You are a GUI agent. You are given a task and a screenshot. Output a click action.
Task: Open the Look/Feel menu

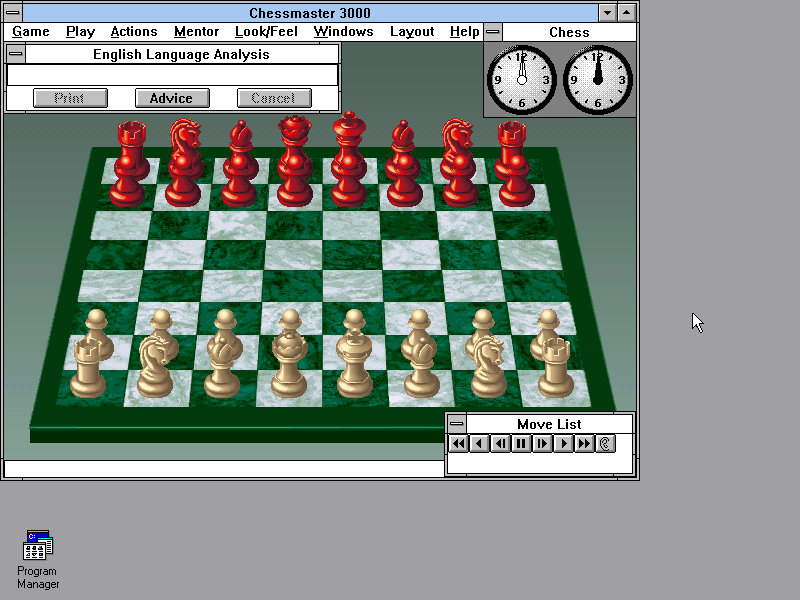click(x=266, y=32)
